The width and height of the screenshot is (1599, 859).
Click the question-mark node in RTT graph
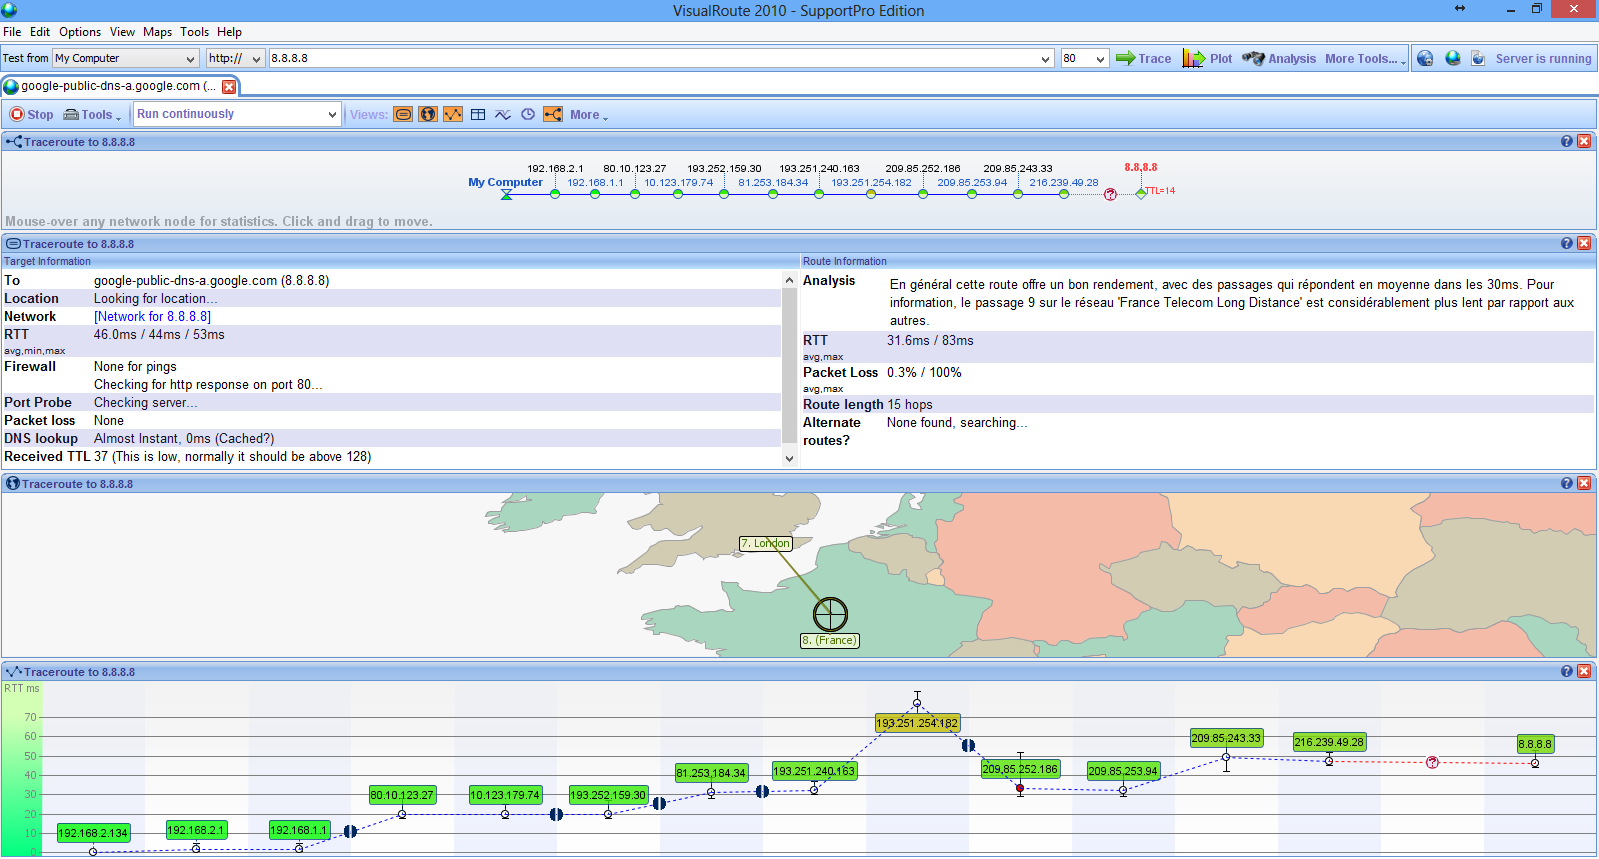[1432, 762]
